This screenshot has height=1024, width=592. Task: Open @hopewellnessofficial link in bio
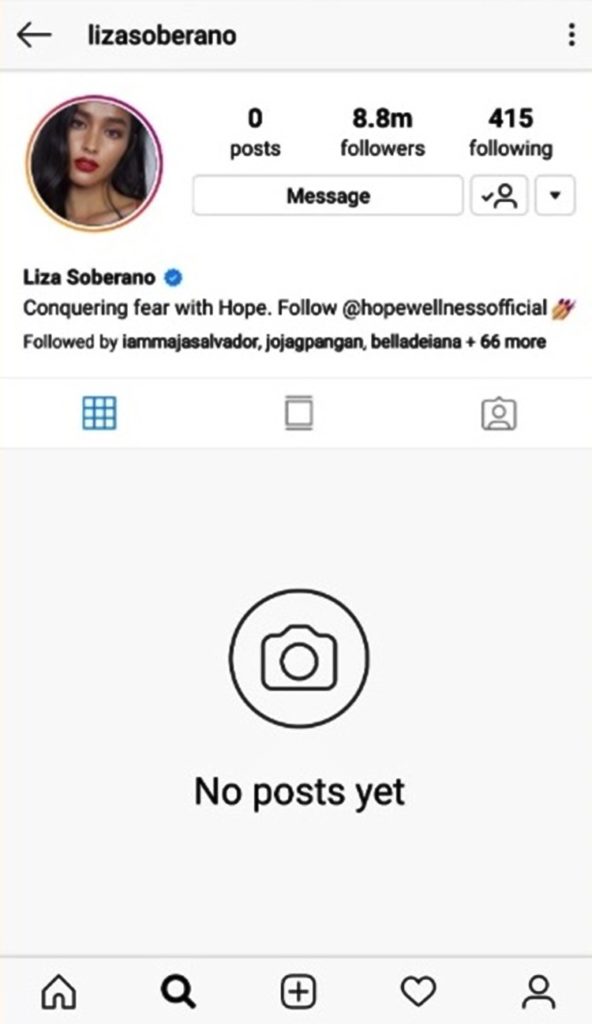coord(445,308)
